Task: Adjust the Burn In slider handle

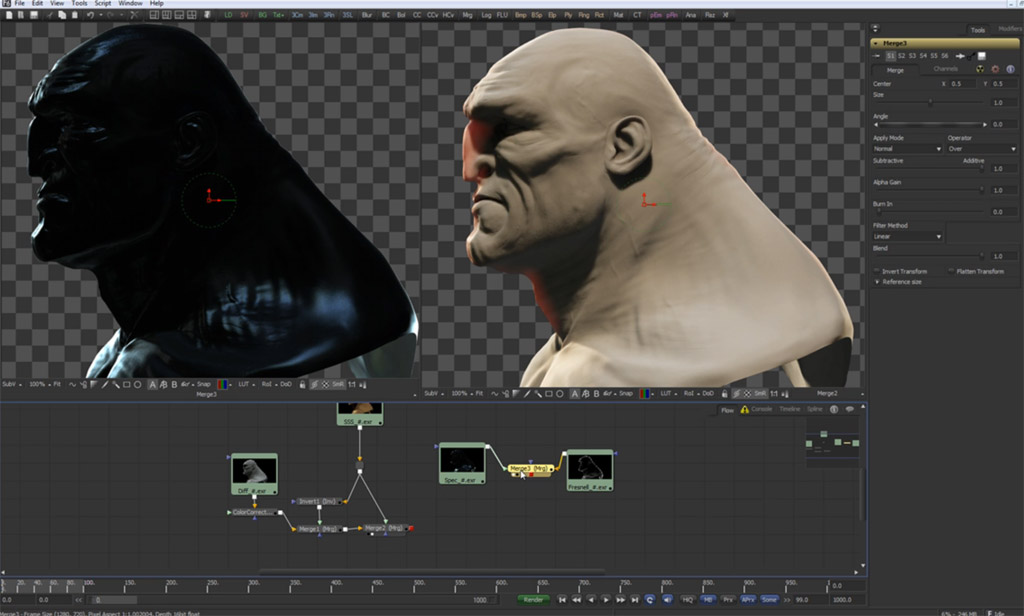Action: click(878, 212)
